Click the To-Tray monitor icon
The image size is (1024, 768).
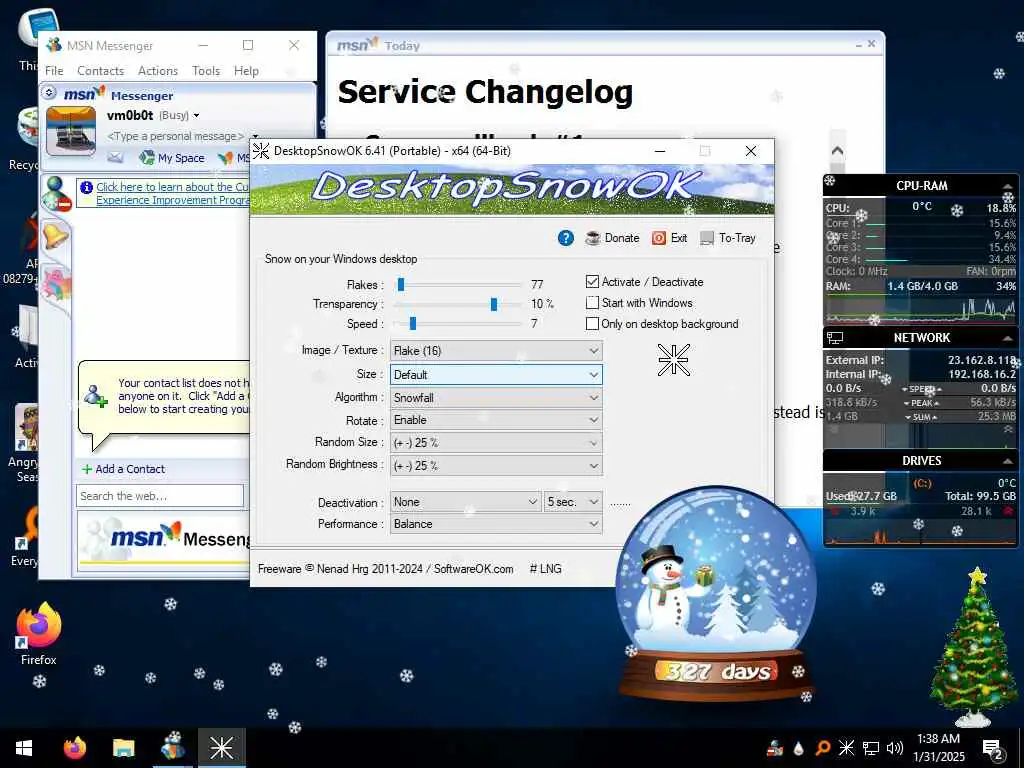click(x=707, y=238)
